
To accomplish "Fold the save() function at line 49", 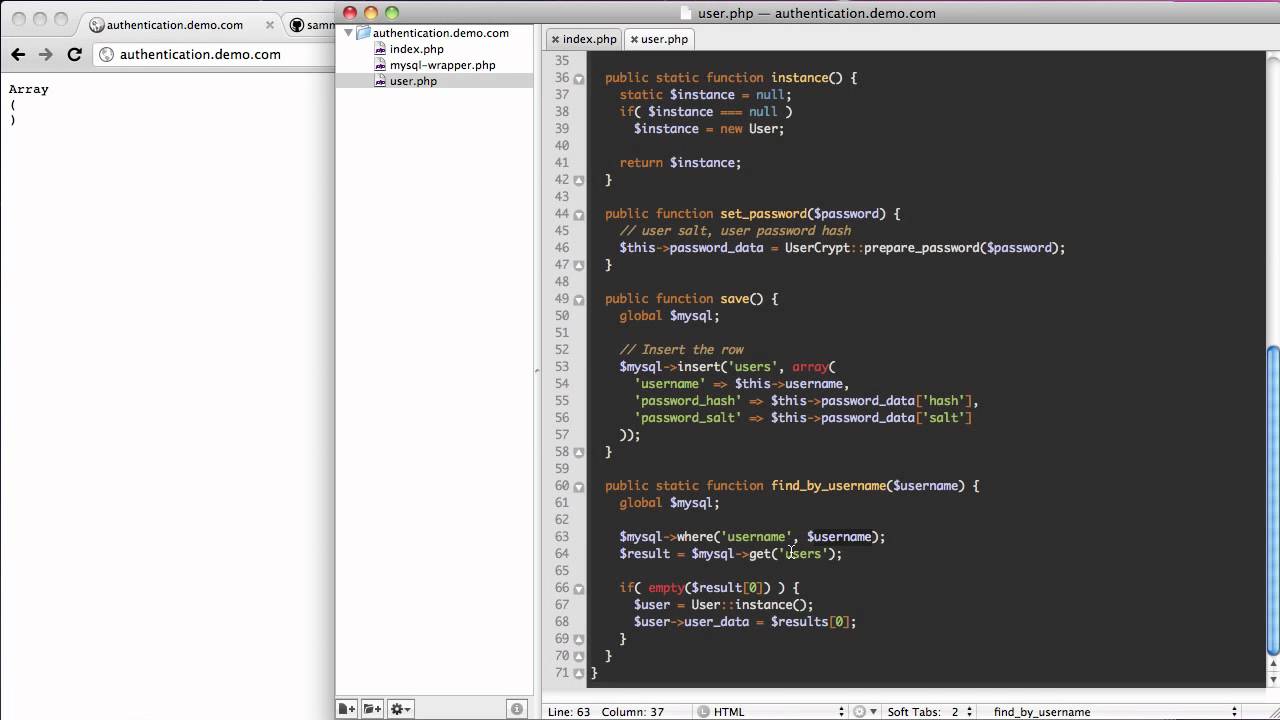I will pyautogui.click(x=578, y=299).
